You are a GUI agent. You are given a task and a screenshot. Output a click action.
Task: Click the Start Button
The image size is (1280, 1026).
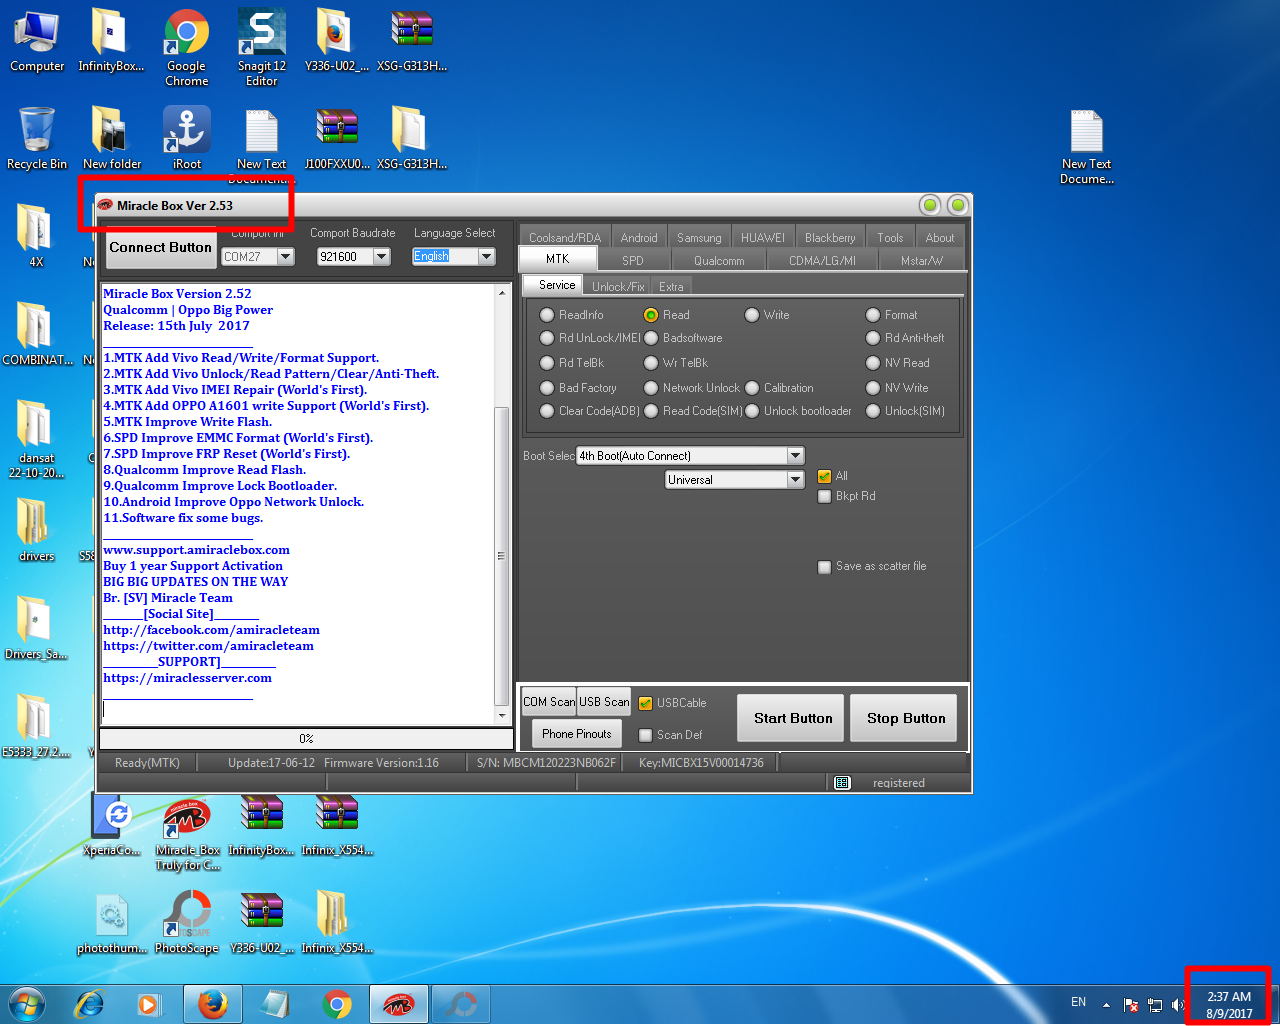click(793, 718)
